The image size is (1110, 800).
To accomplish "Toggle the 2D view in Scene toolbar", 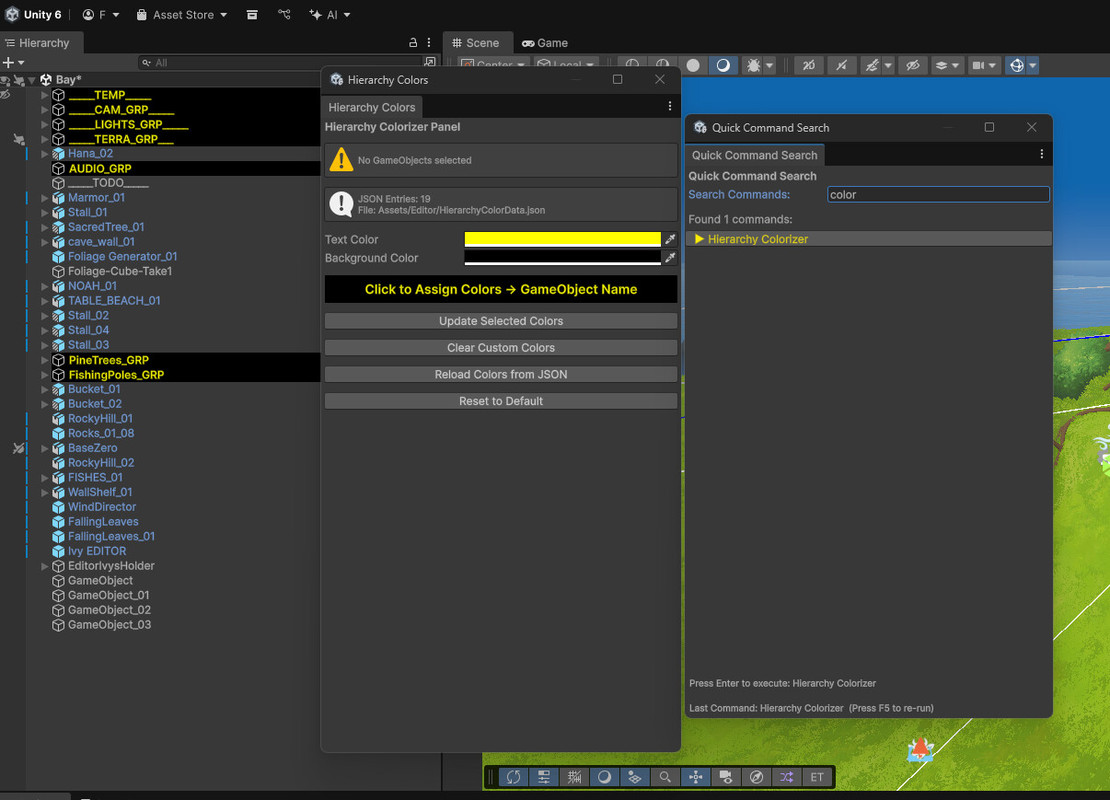I will pos(808,65).
